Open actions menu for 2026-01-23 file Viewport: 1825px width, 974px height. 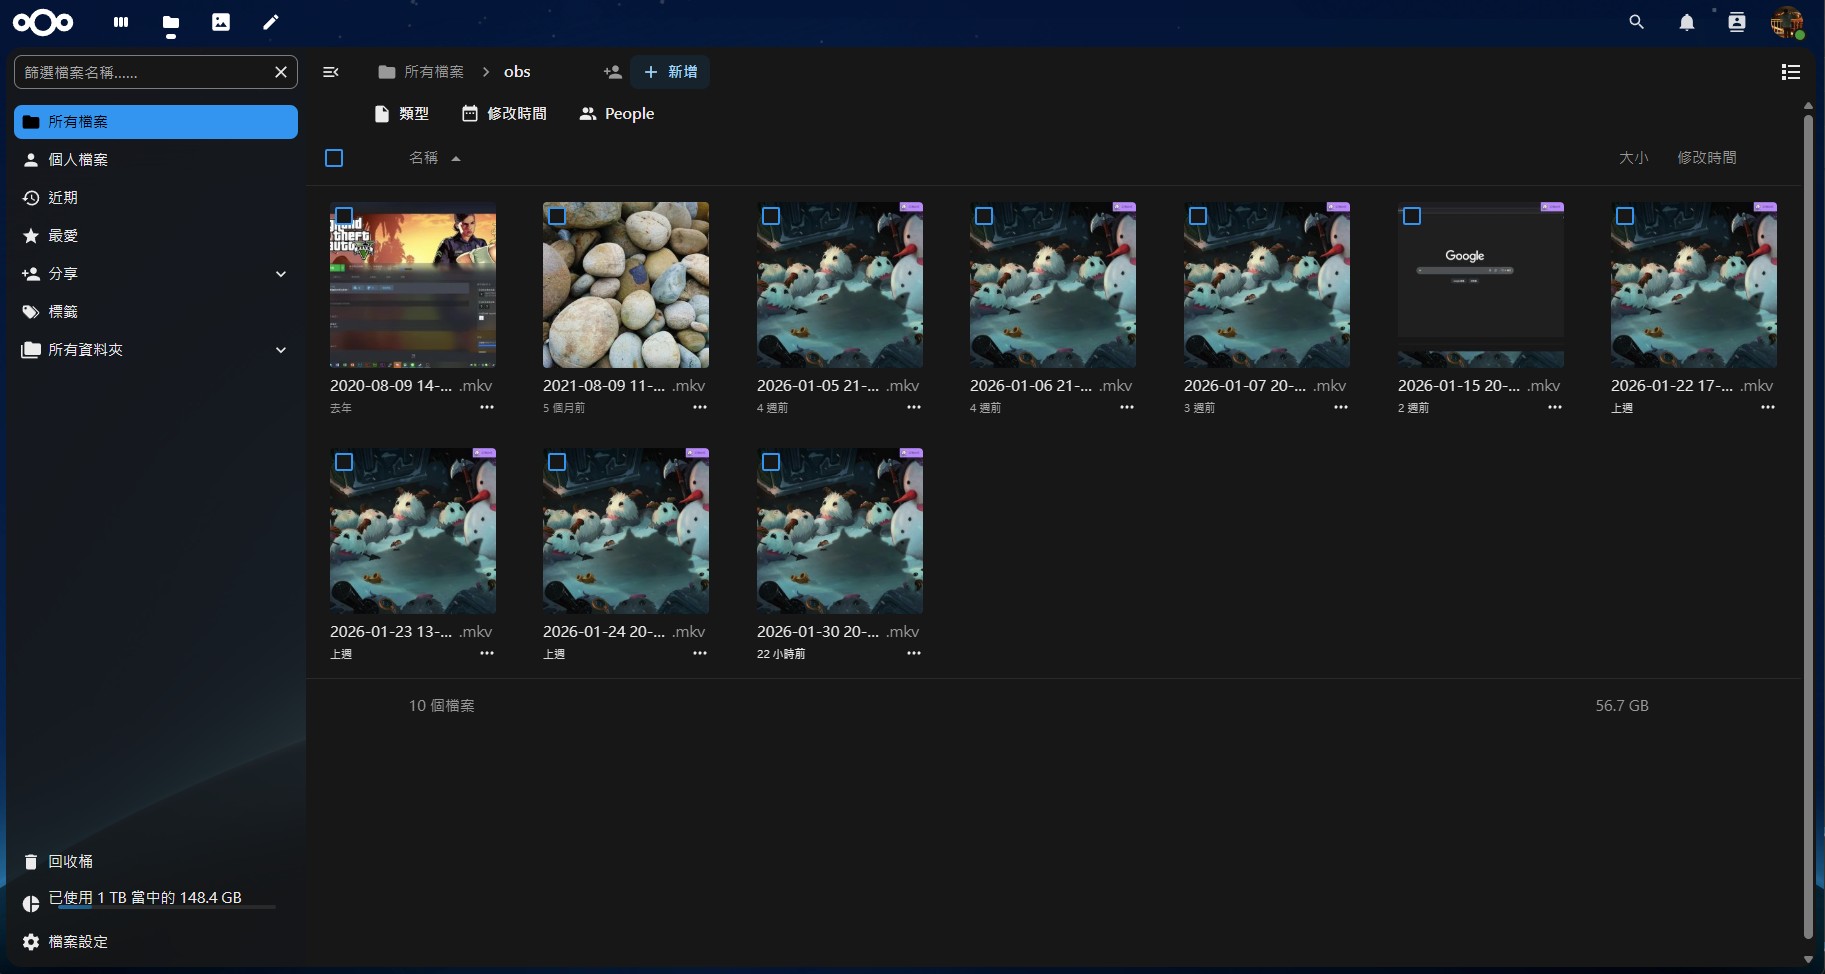click(487, 653)
